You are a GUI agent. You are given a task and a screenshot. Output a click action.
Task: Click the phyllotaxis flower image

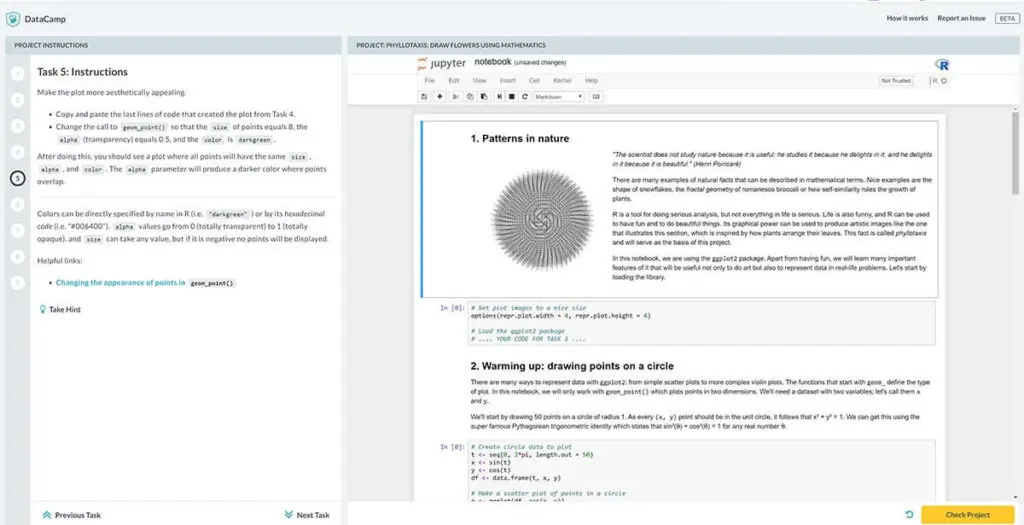pyautogui.click(x=541, y=219)
